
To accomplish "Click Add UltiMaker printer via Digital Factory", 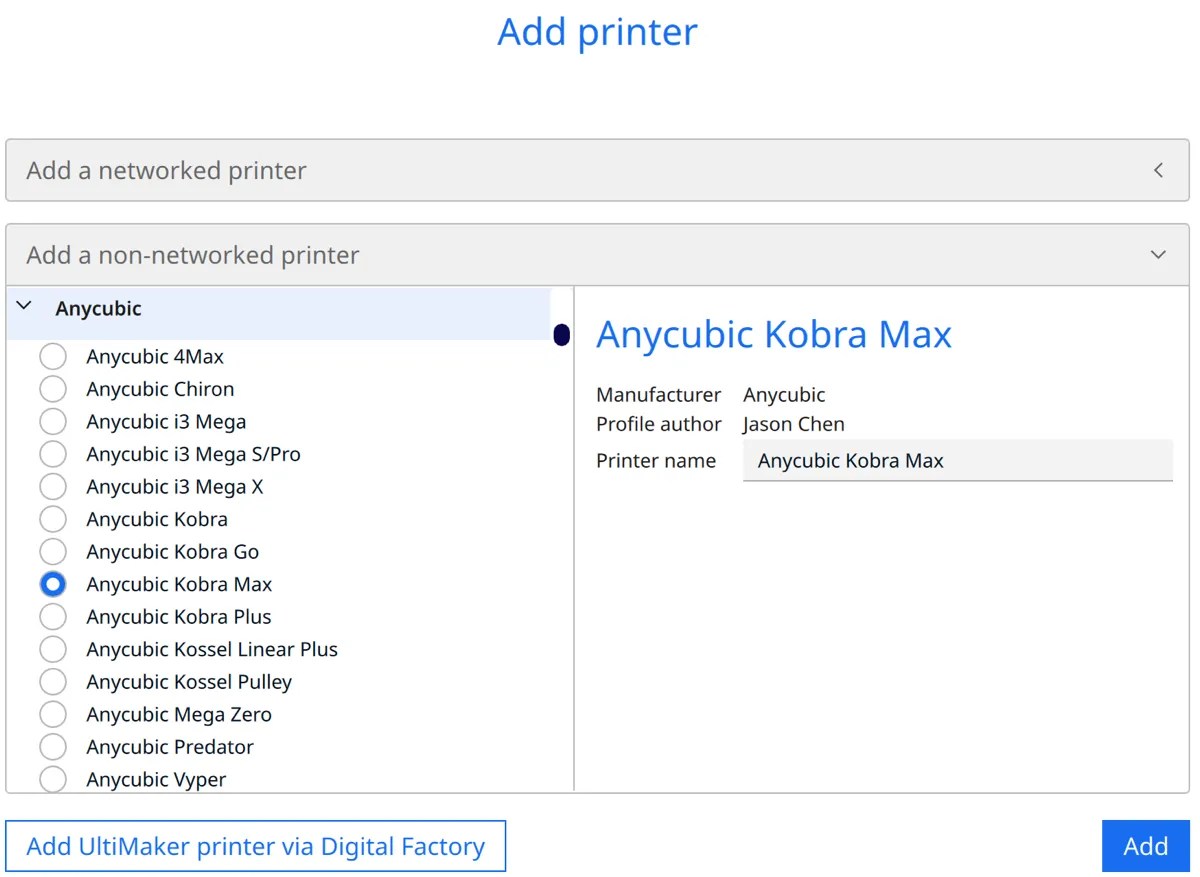I will (256, 846).
